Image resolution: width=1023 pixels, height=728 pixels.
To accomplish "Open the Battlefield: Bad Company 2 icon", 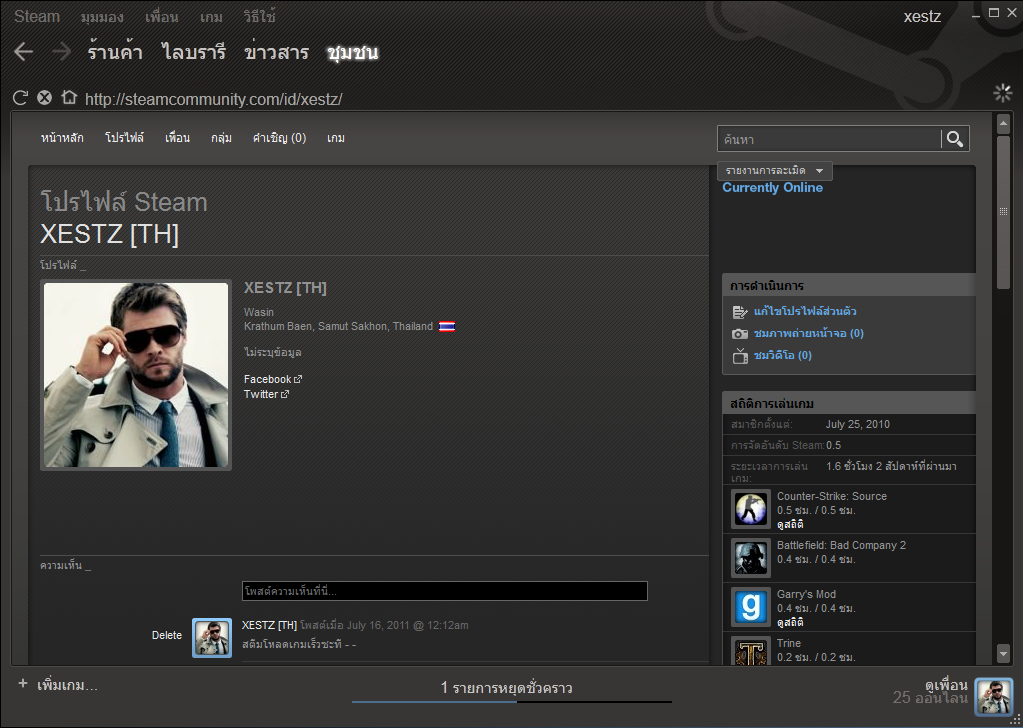I will click(750, 558).
